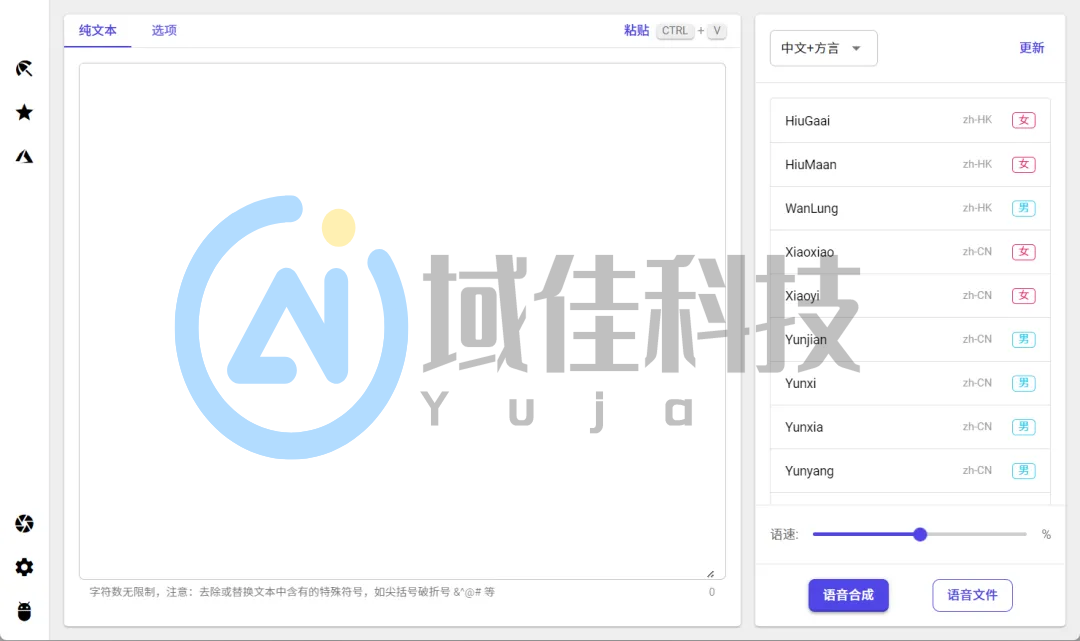
Task: Select the Azure triangle sidebar icon
Action: click(x=24, y=156)
